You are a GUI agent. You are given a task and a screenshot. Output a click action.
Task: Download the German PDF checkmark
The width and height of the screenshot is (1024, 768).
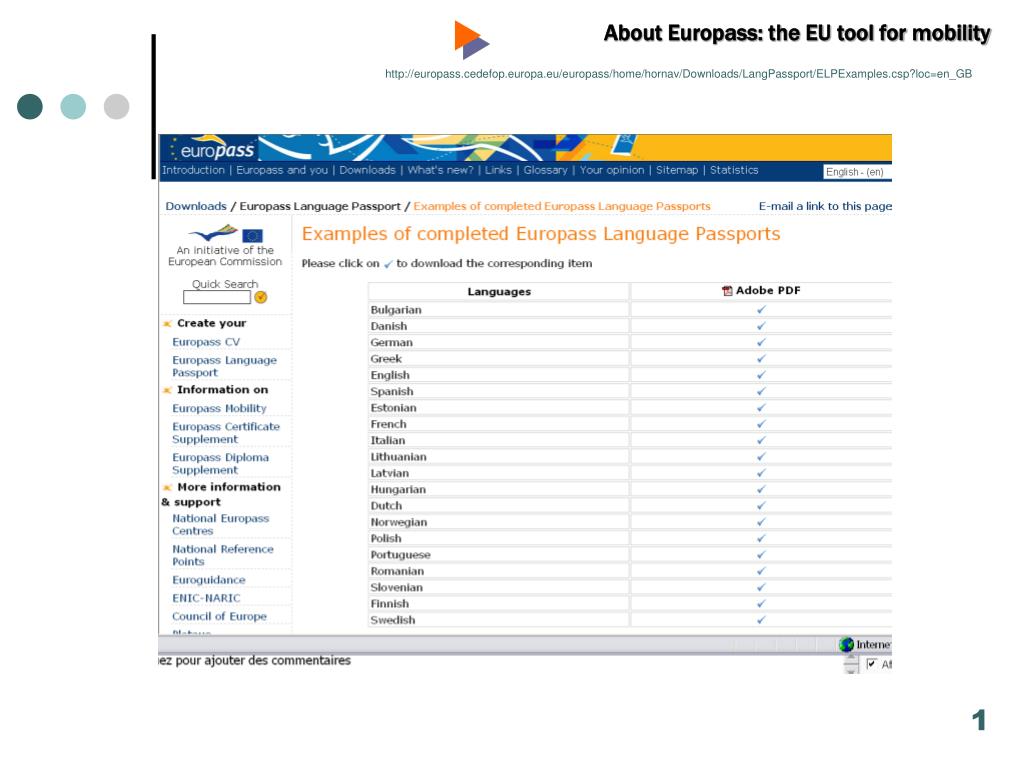pyautogui.click(x=761, y=342)
